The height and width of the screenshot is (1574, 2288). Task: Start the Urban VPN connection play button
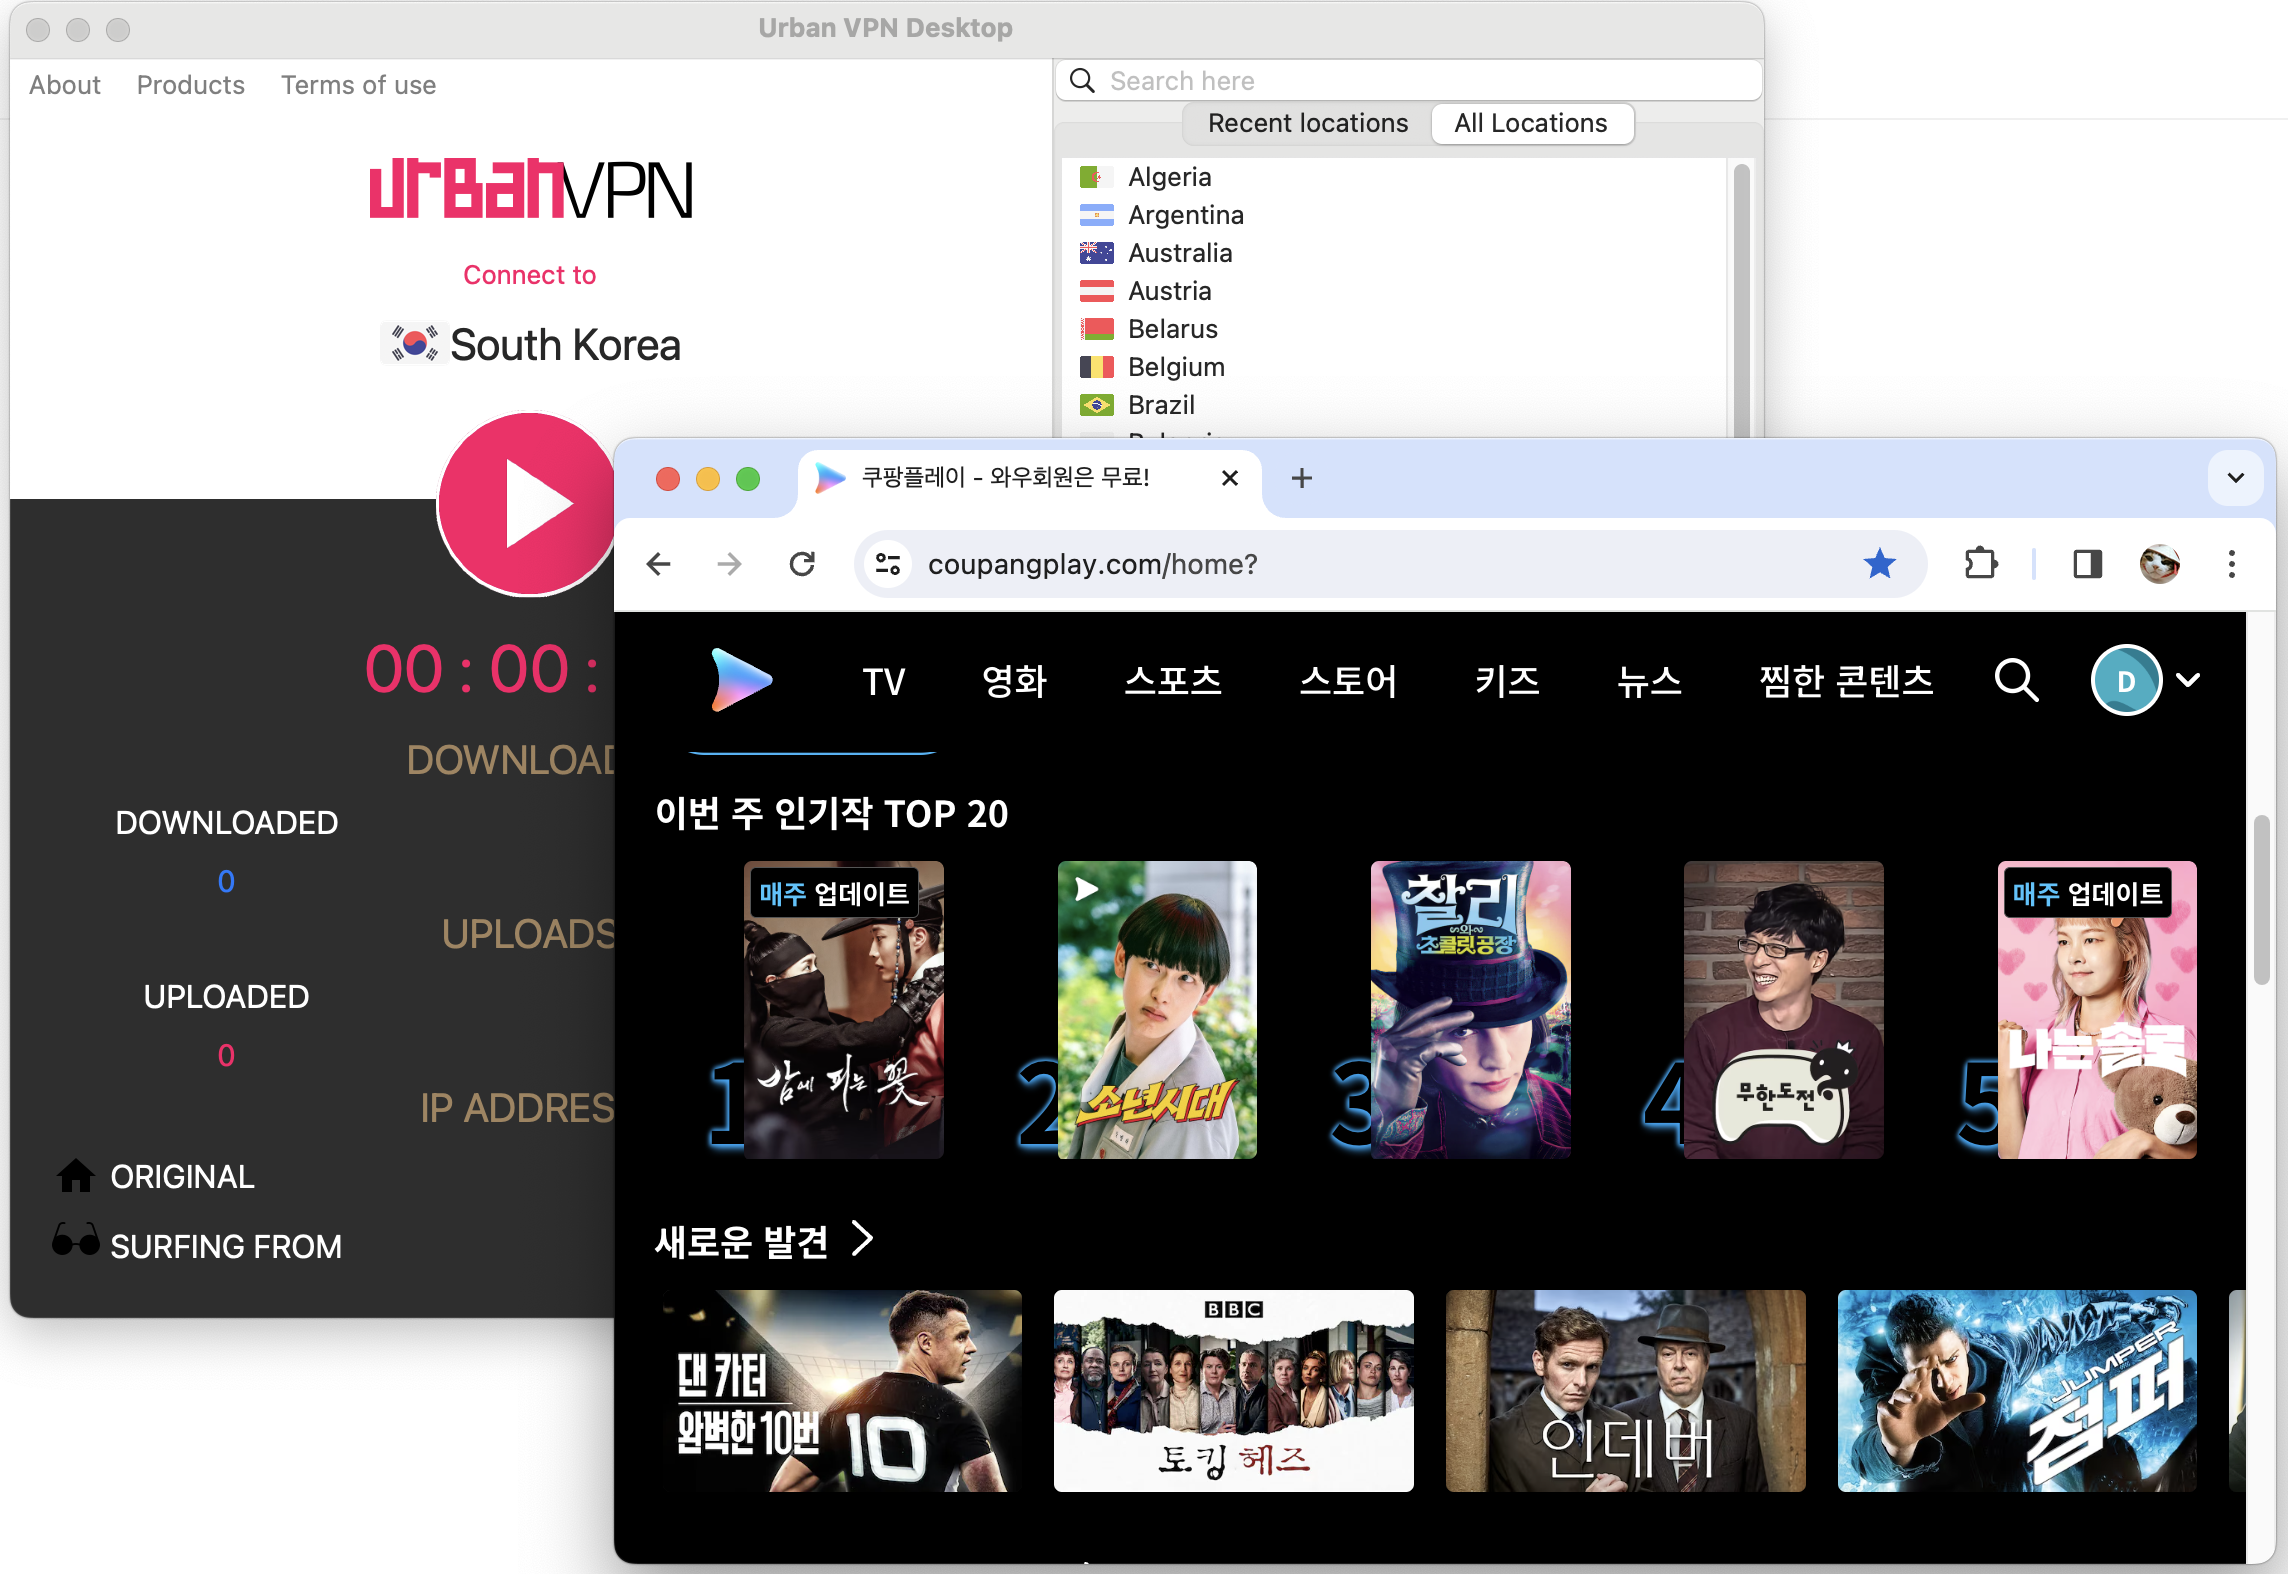point(528,503)
